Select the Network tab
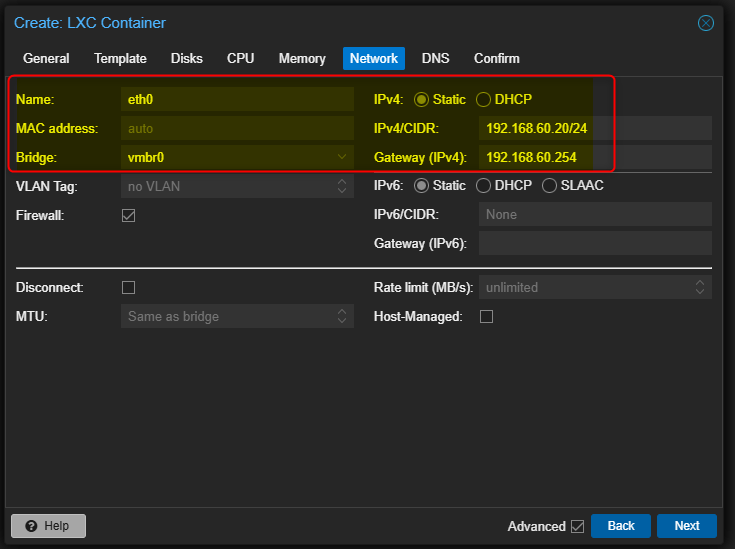 tap(374, 59)
